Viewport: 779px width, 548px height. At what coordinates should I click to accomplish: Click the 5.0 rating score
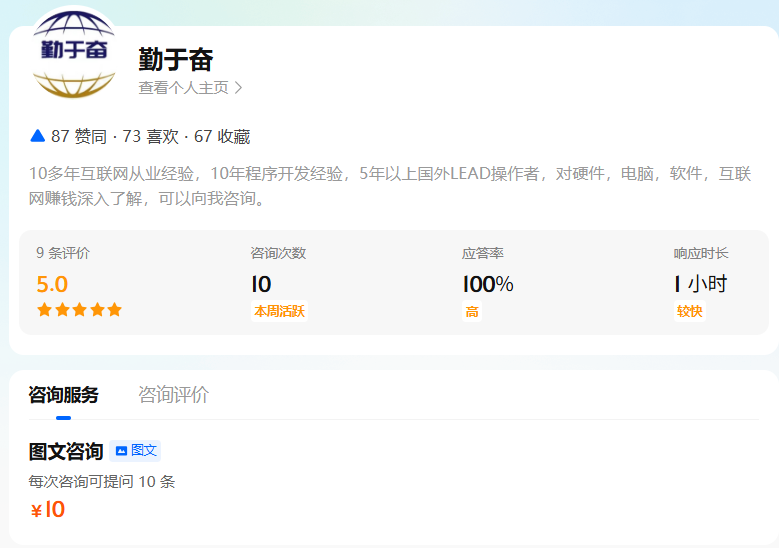coord(52,284)
